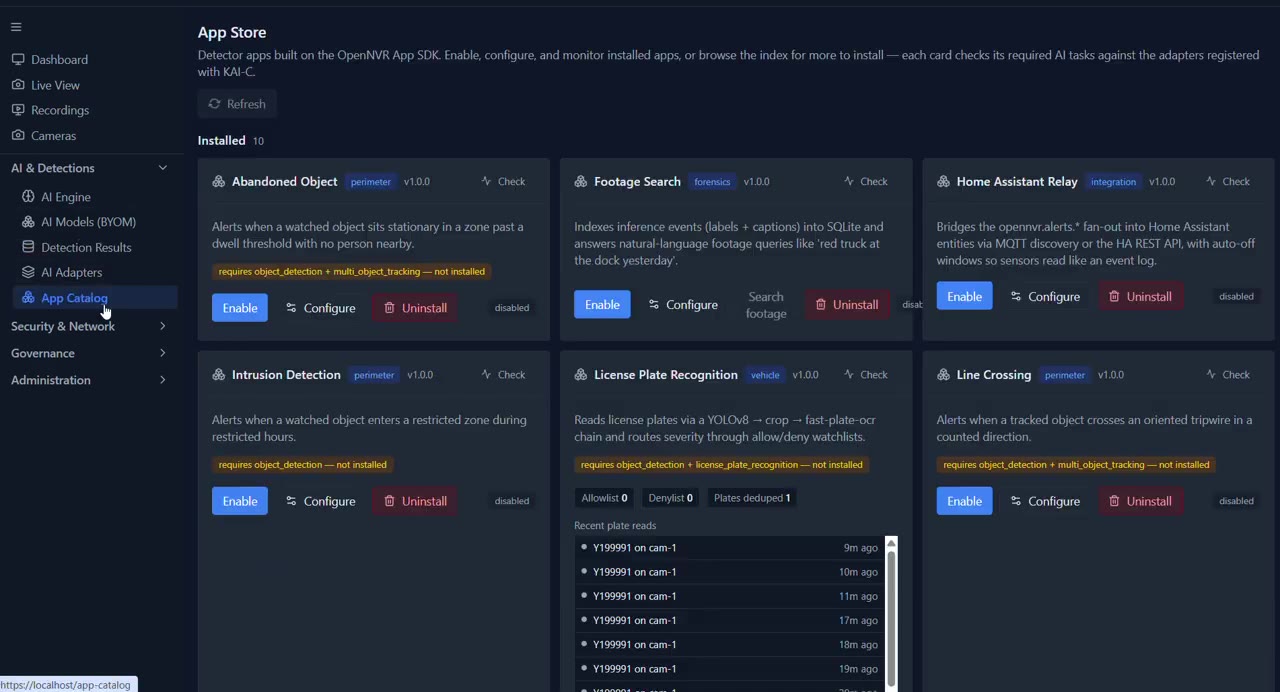Select the plate read from 9m ago
Viewport: 1280px width, 692px height.
[x=729, y=548]
